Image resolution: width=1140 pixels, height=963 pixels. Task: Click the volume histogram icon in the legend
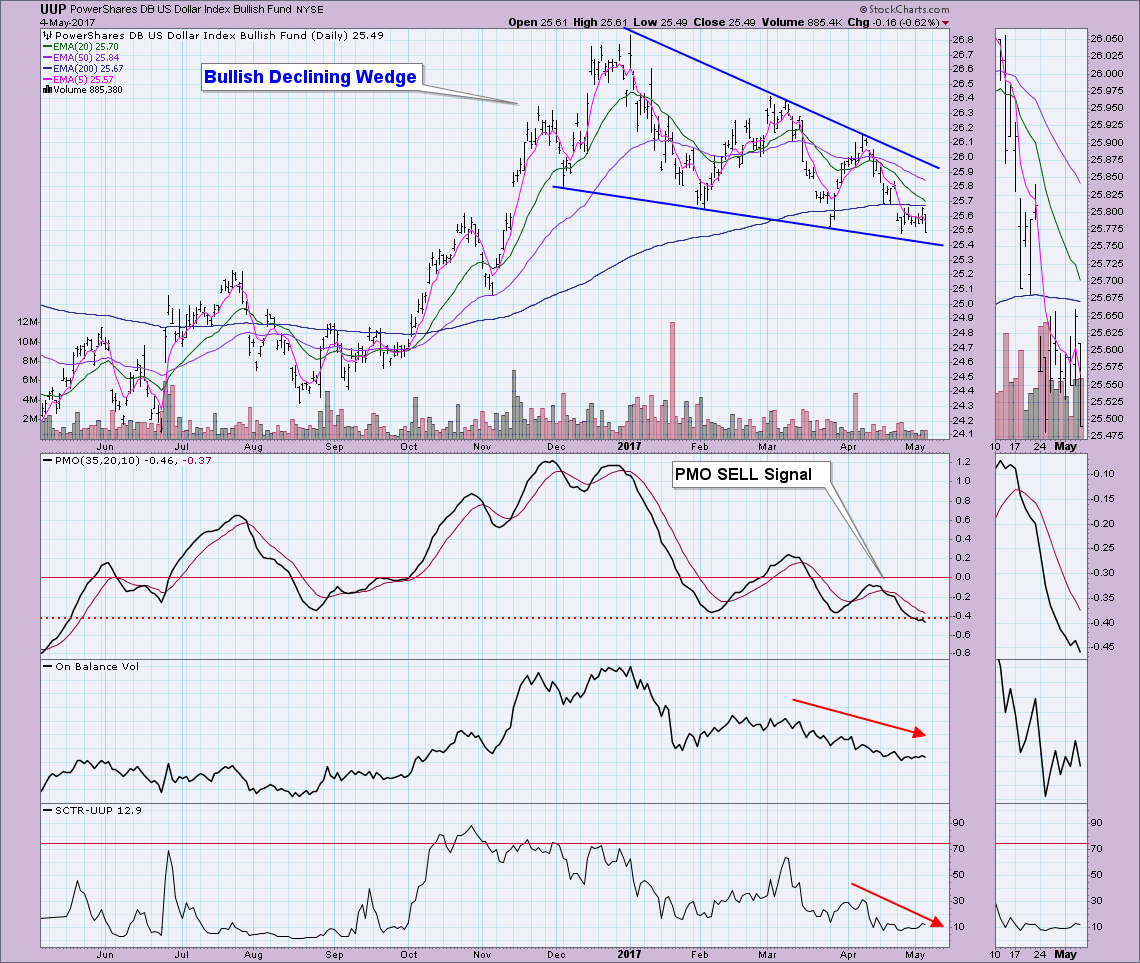tap(47, 88)
